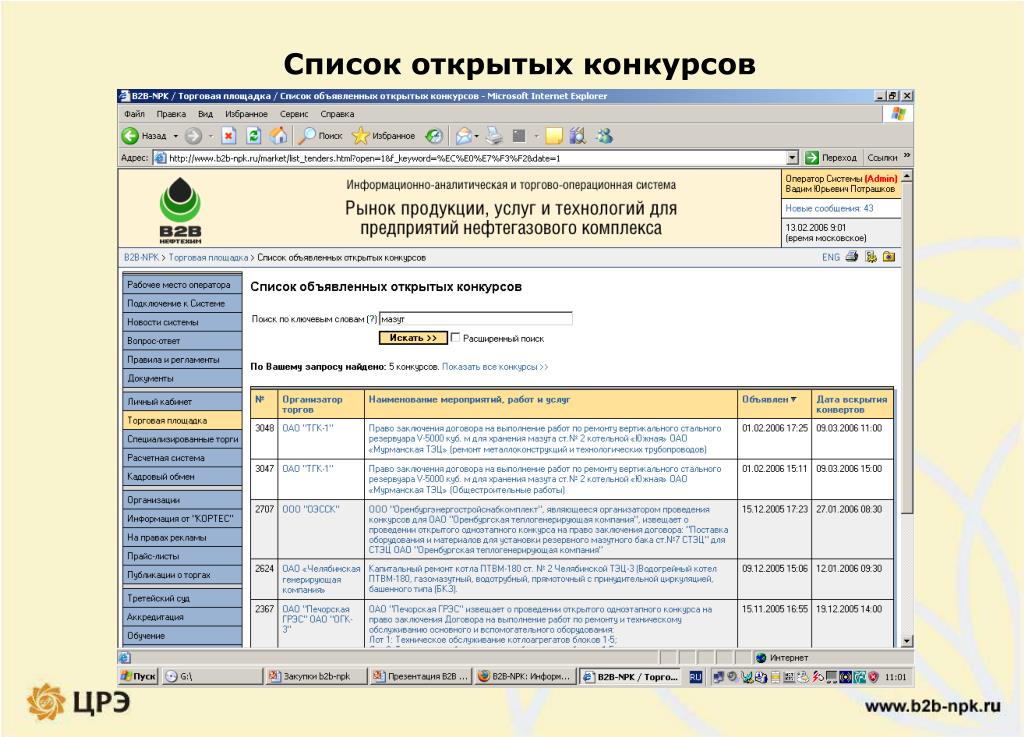Open the Новые сообщения: 43 link
Viewport: 1024px width, 737px height.
pyautogui.click(x=829, y=208)
